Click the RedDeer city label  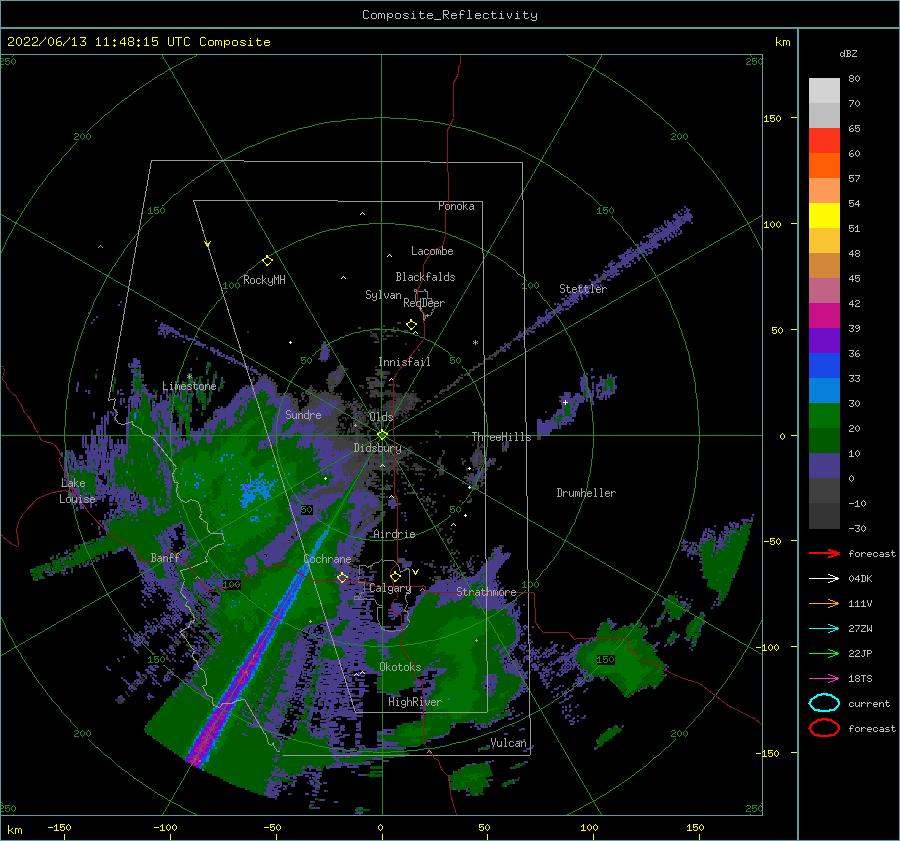tap(424, 303)
